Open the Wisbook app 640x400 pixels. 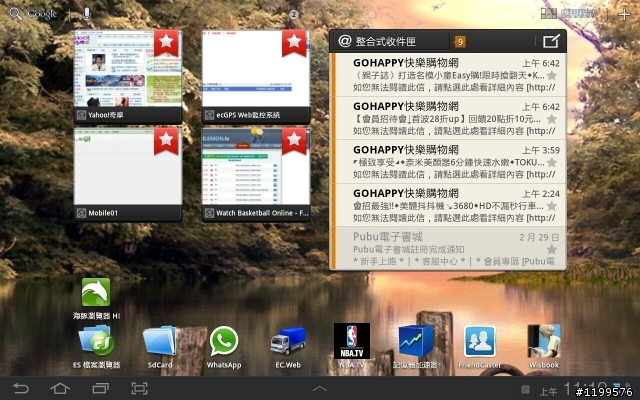[x=544, y=347]
